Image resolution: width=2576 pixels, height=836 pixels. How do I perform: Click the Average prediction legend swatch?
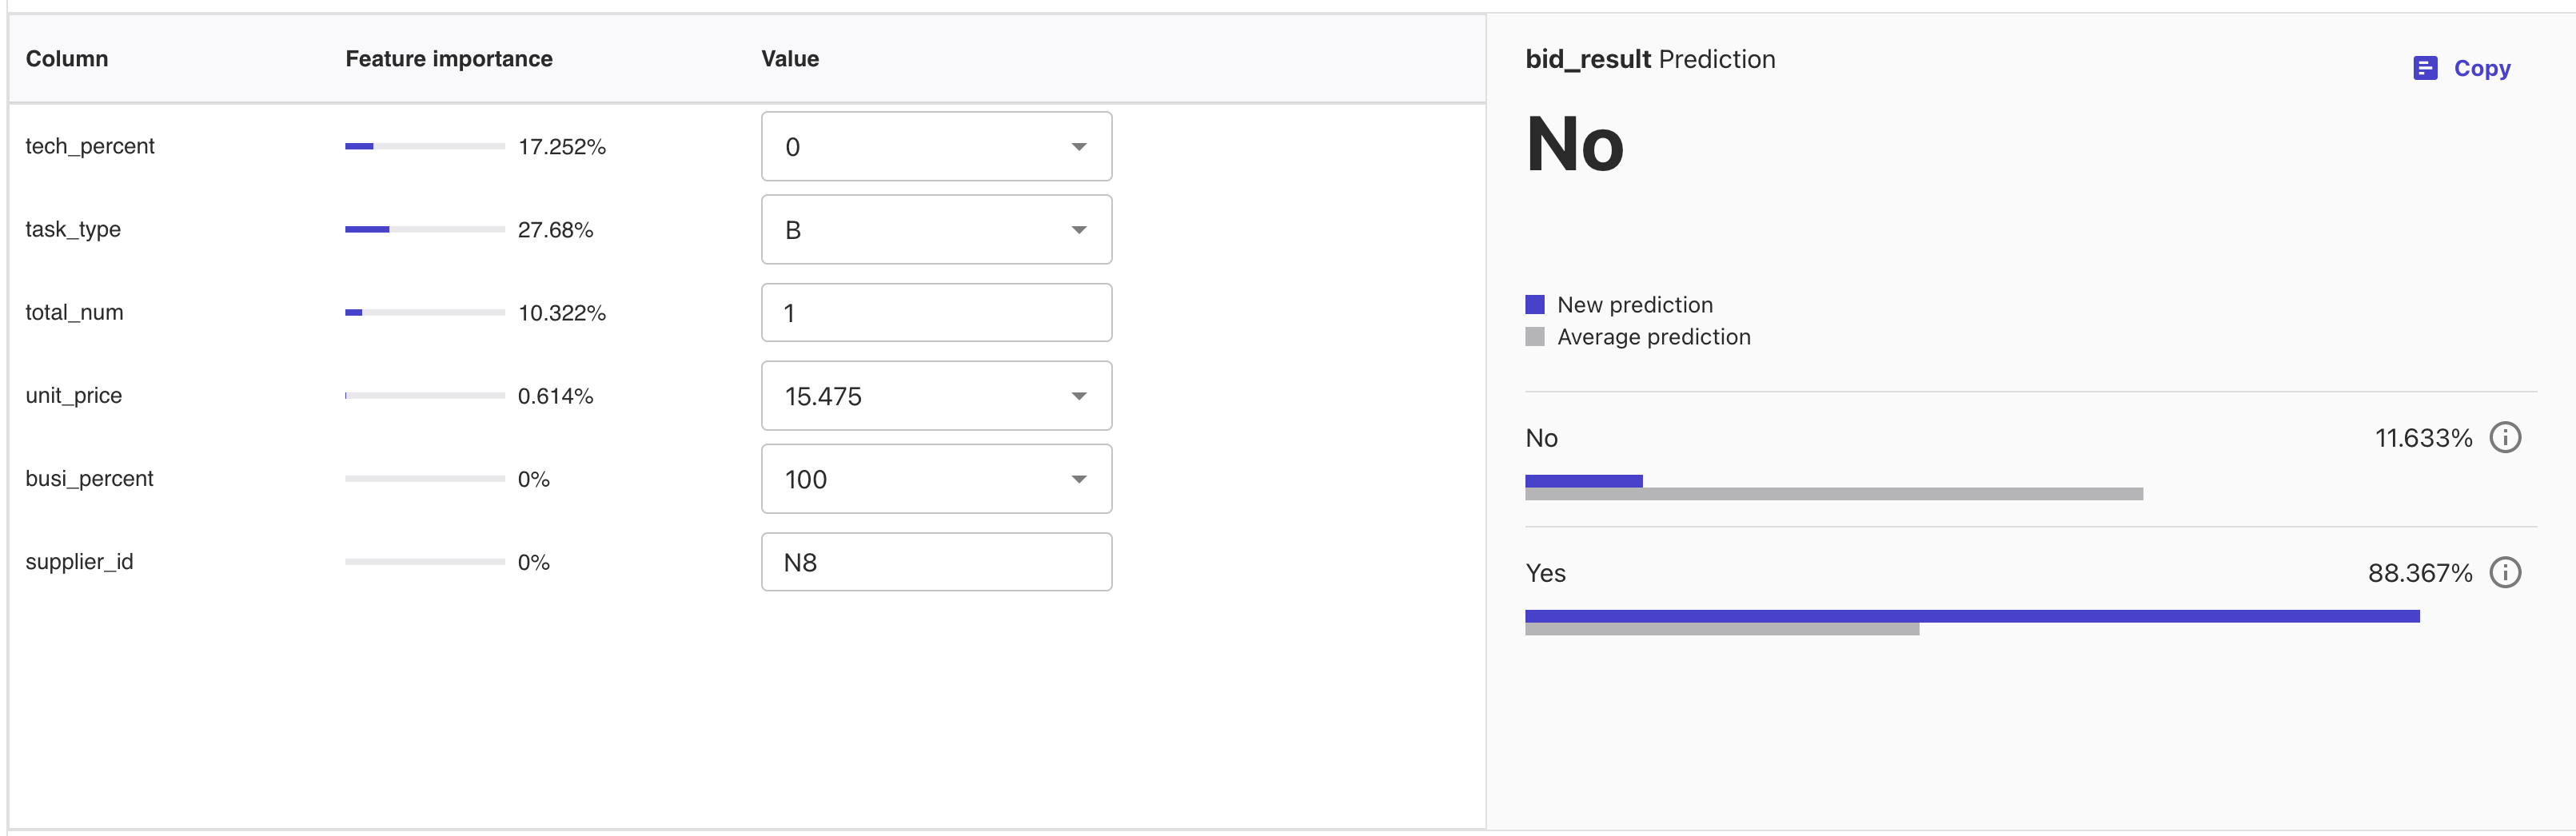tap(1534, 336)
